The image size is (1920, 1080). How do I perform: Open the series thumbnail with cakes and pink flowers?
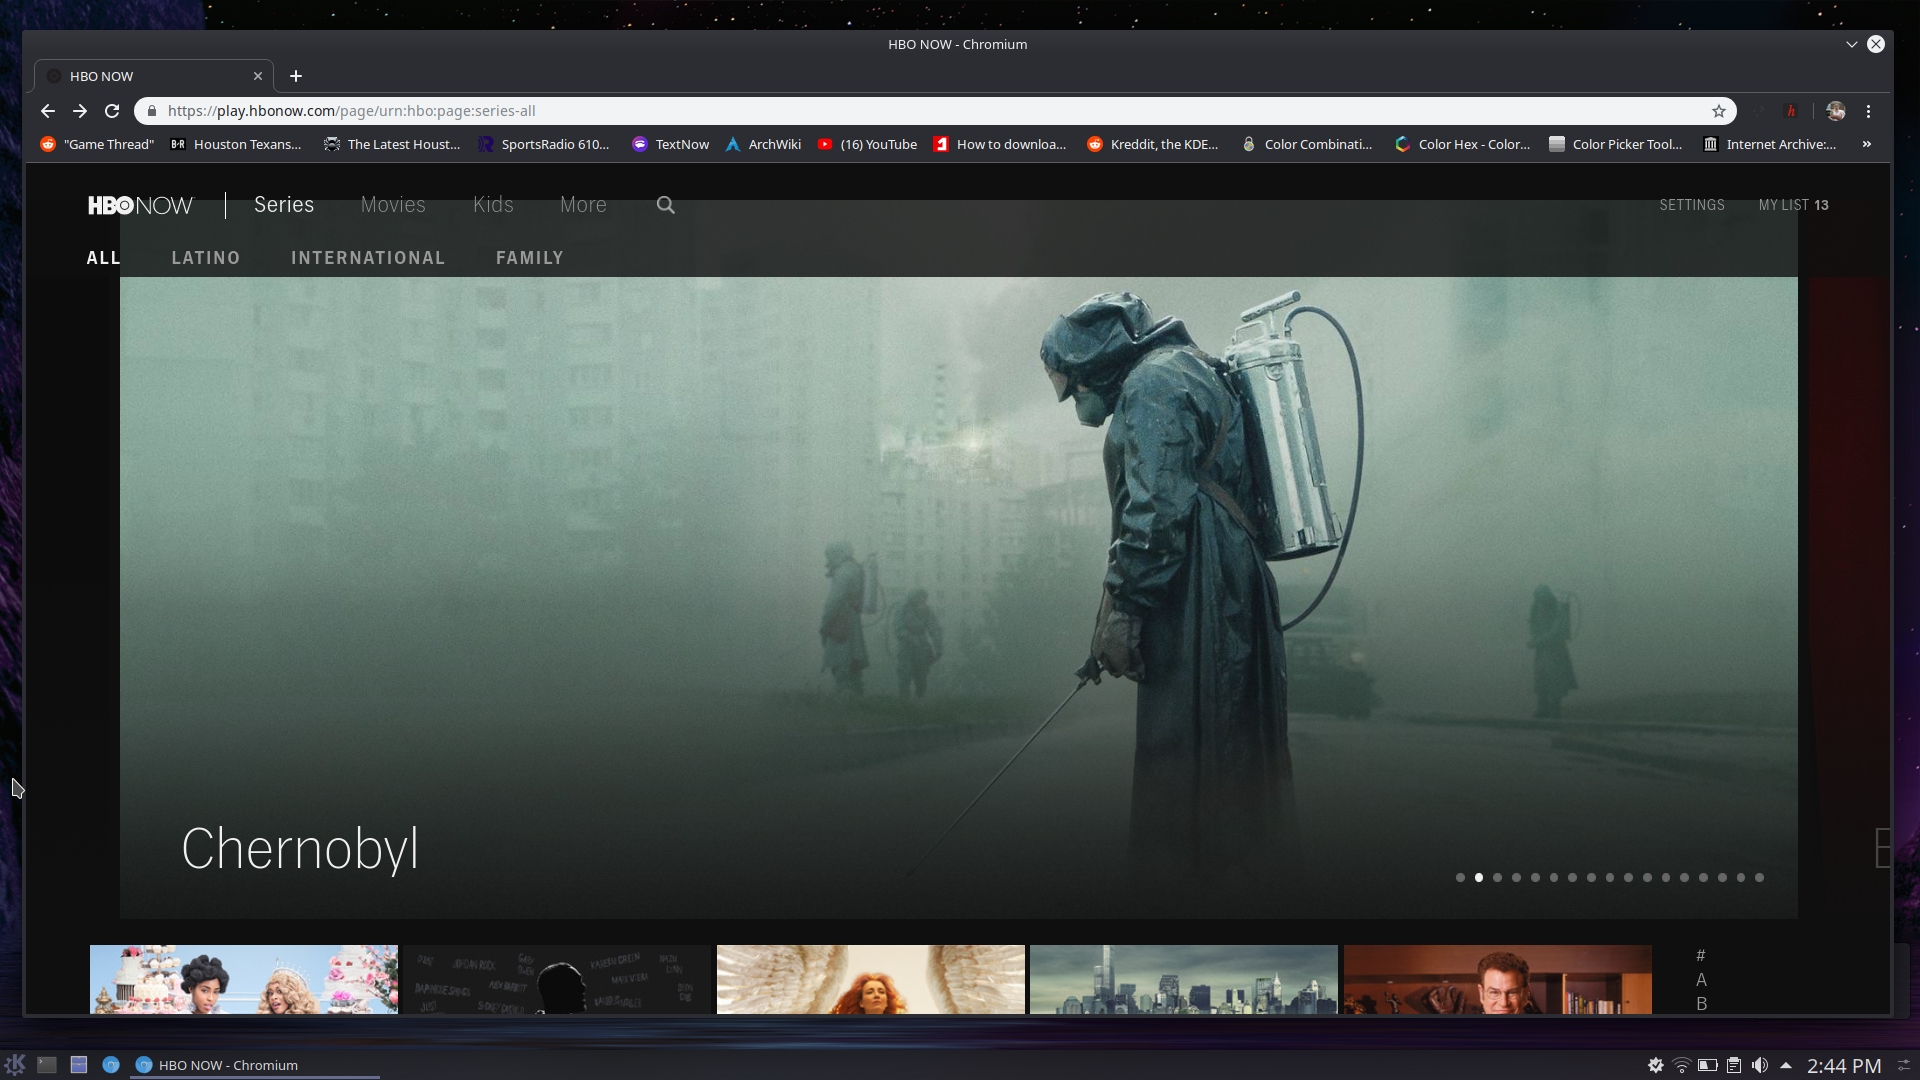tap(244, 979)
